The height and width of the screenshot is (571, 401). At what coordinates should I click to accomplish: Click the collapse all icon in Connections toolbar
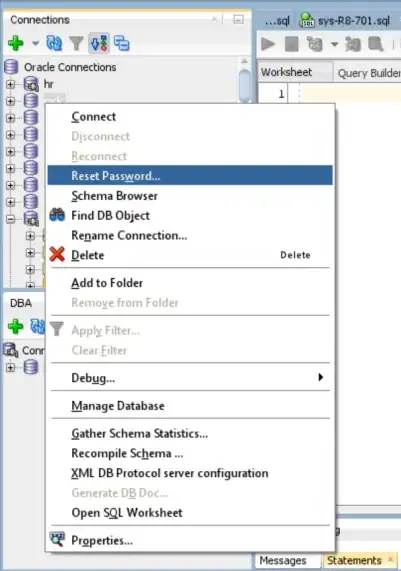(x=122, y=43)
